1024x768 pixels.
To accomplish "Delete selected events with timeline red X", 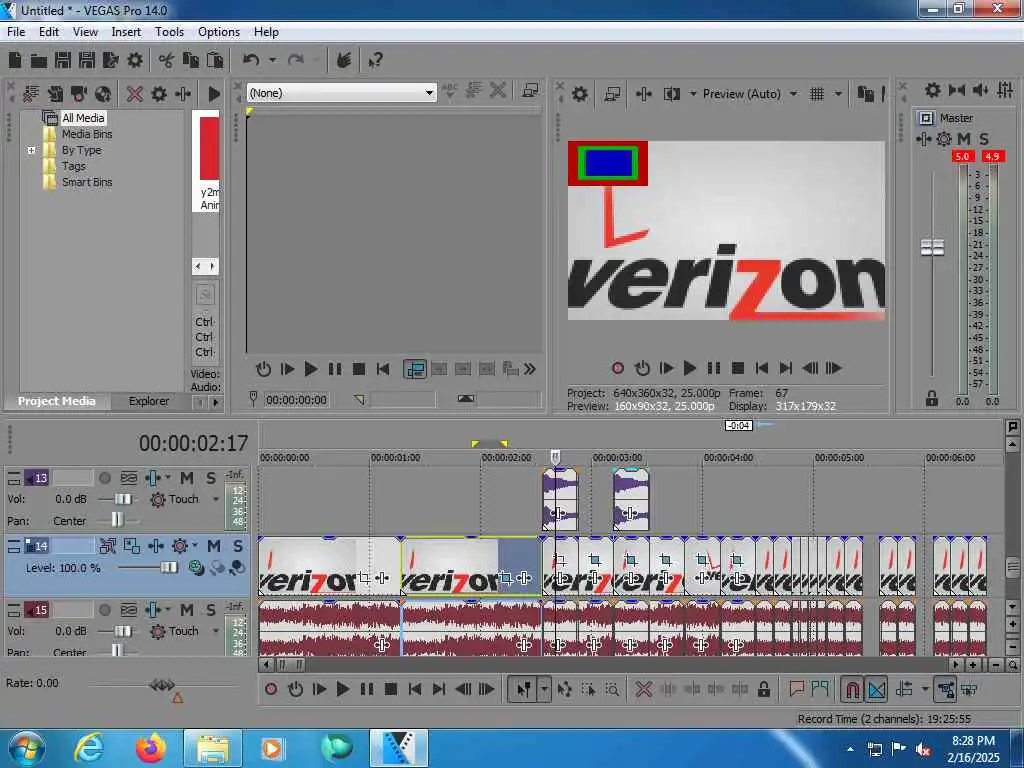I will [x=643, y=689].
